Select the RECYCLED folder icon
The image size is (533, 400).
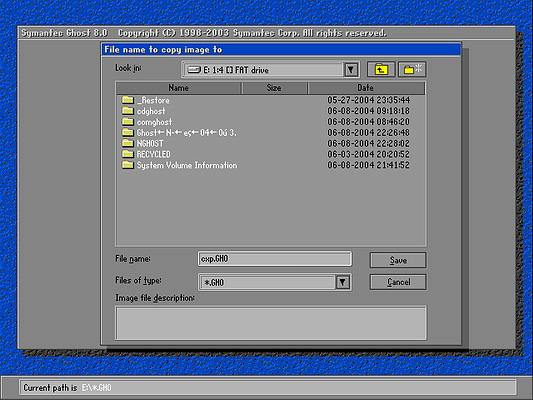[x=127, y=154]
